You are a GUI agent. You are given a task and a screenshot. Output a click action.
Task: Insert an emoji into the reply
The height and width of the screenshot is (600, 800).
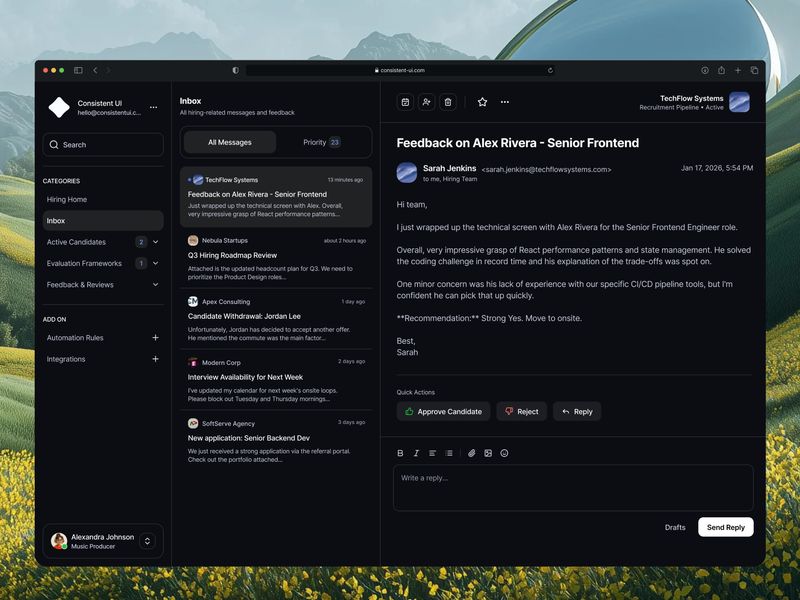pyautogui.click(x=503, y=453)
